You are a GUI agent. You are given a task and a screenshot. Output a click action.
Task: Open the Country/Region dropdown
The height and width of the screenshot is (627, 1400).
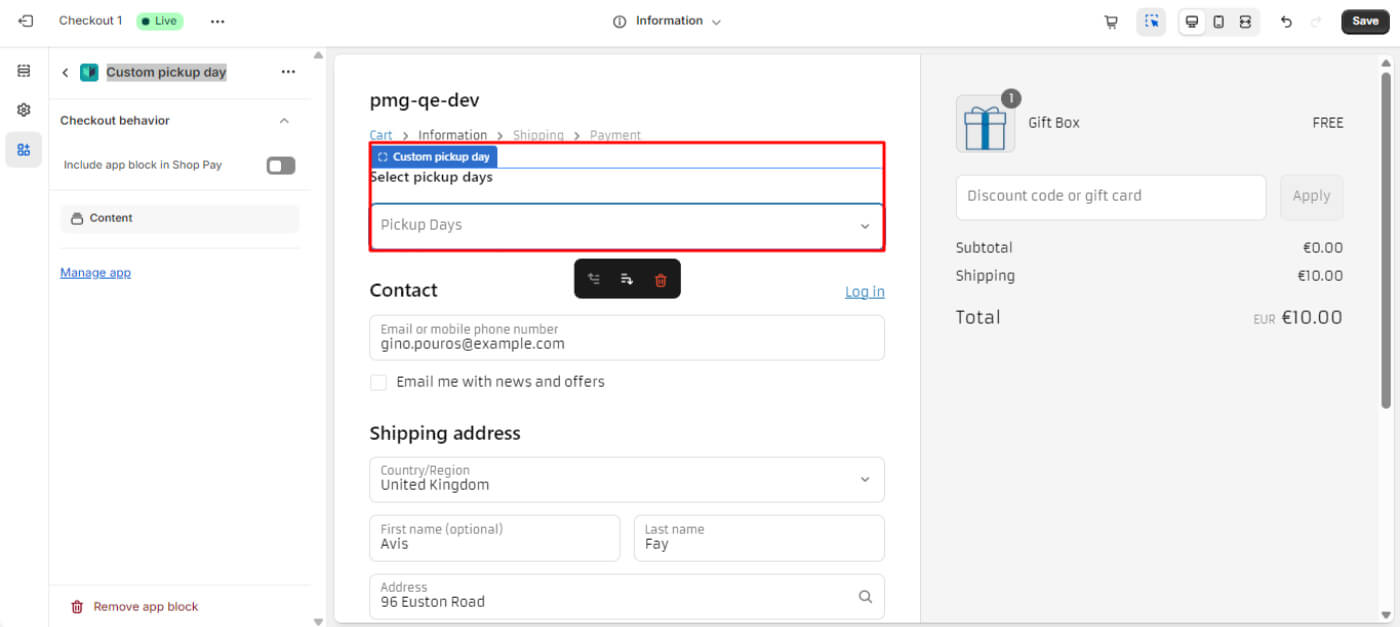pyautogui.click(x=627, y=479)
